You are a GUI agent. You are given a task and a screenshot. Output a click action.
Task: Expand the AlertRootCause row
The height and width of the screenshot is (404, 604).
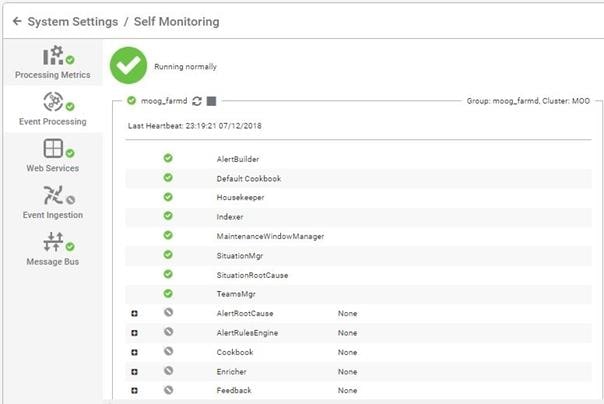(134, 313)
